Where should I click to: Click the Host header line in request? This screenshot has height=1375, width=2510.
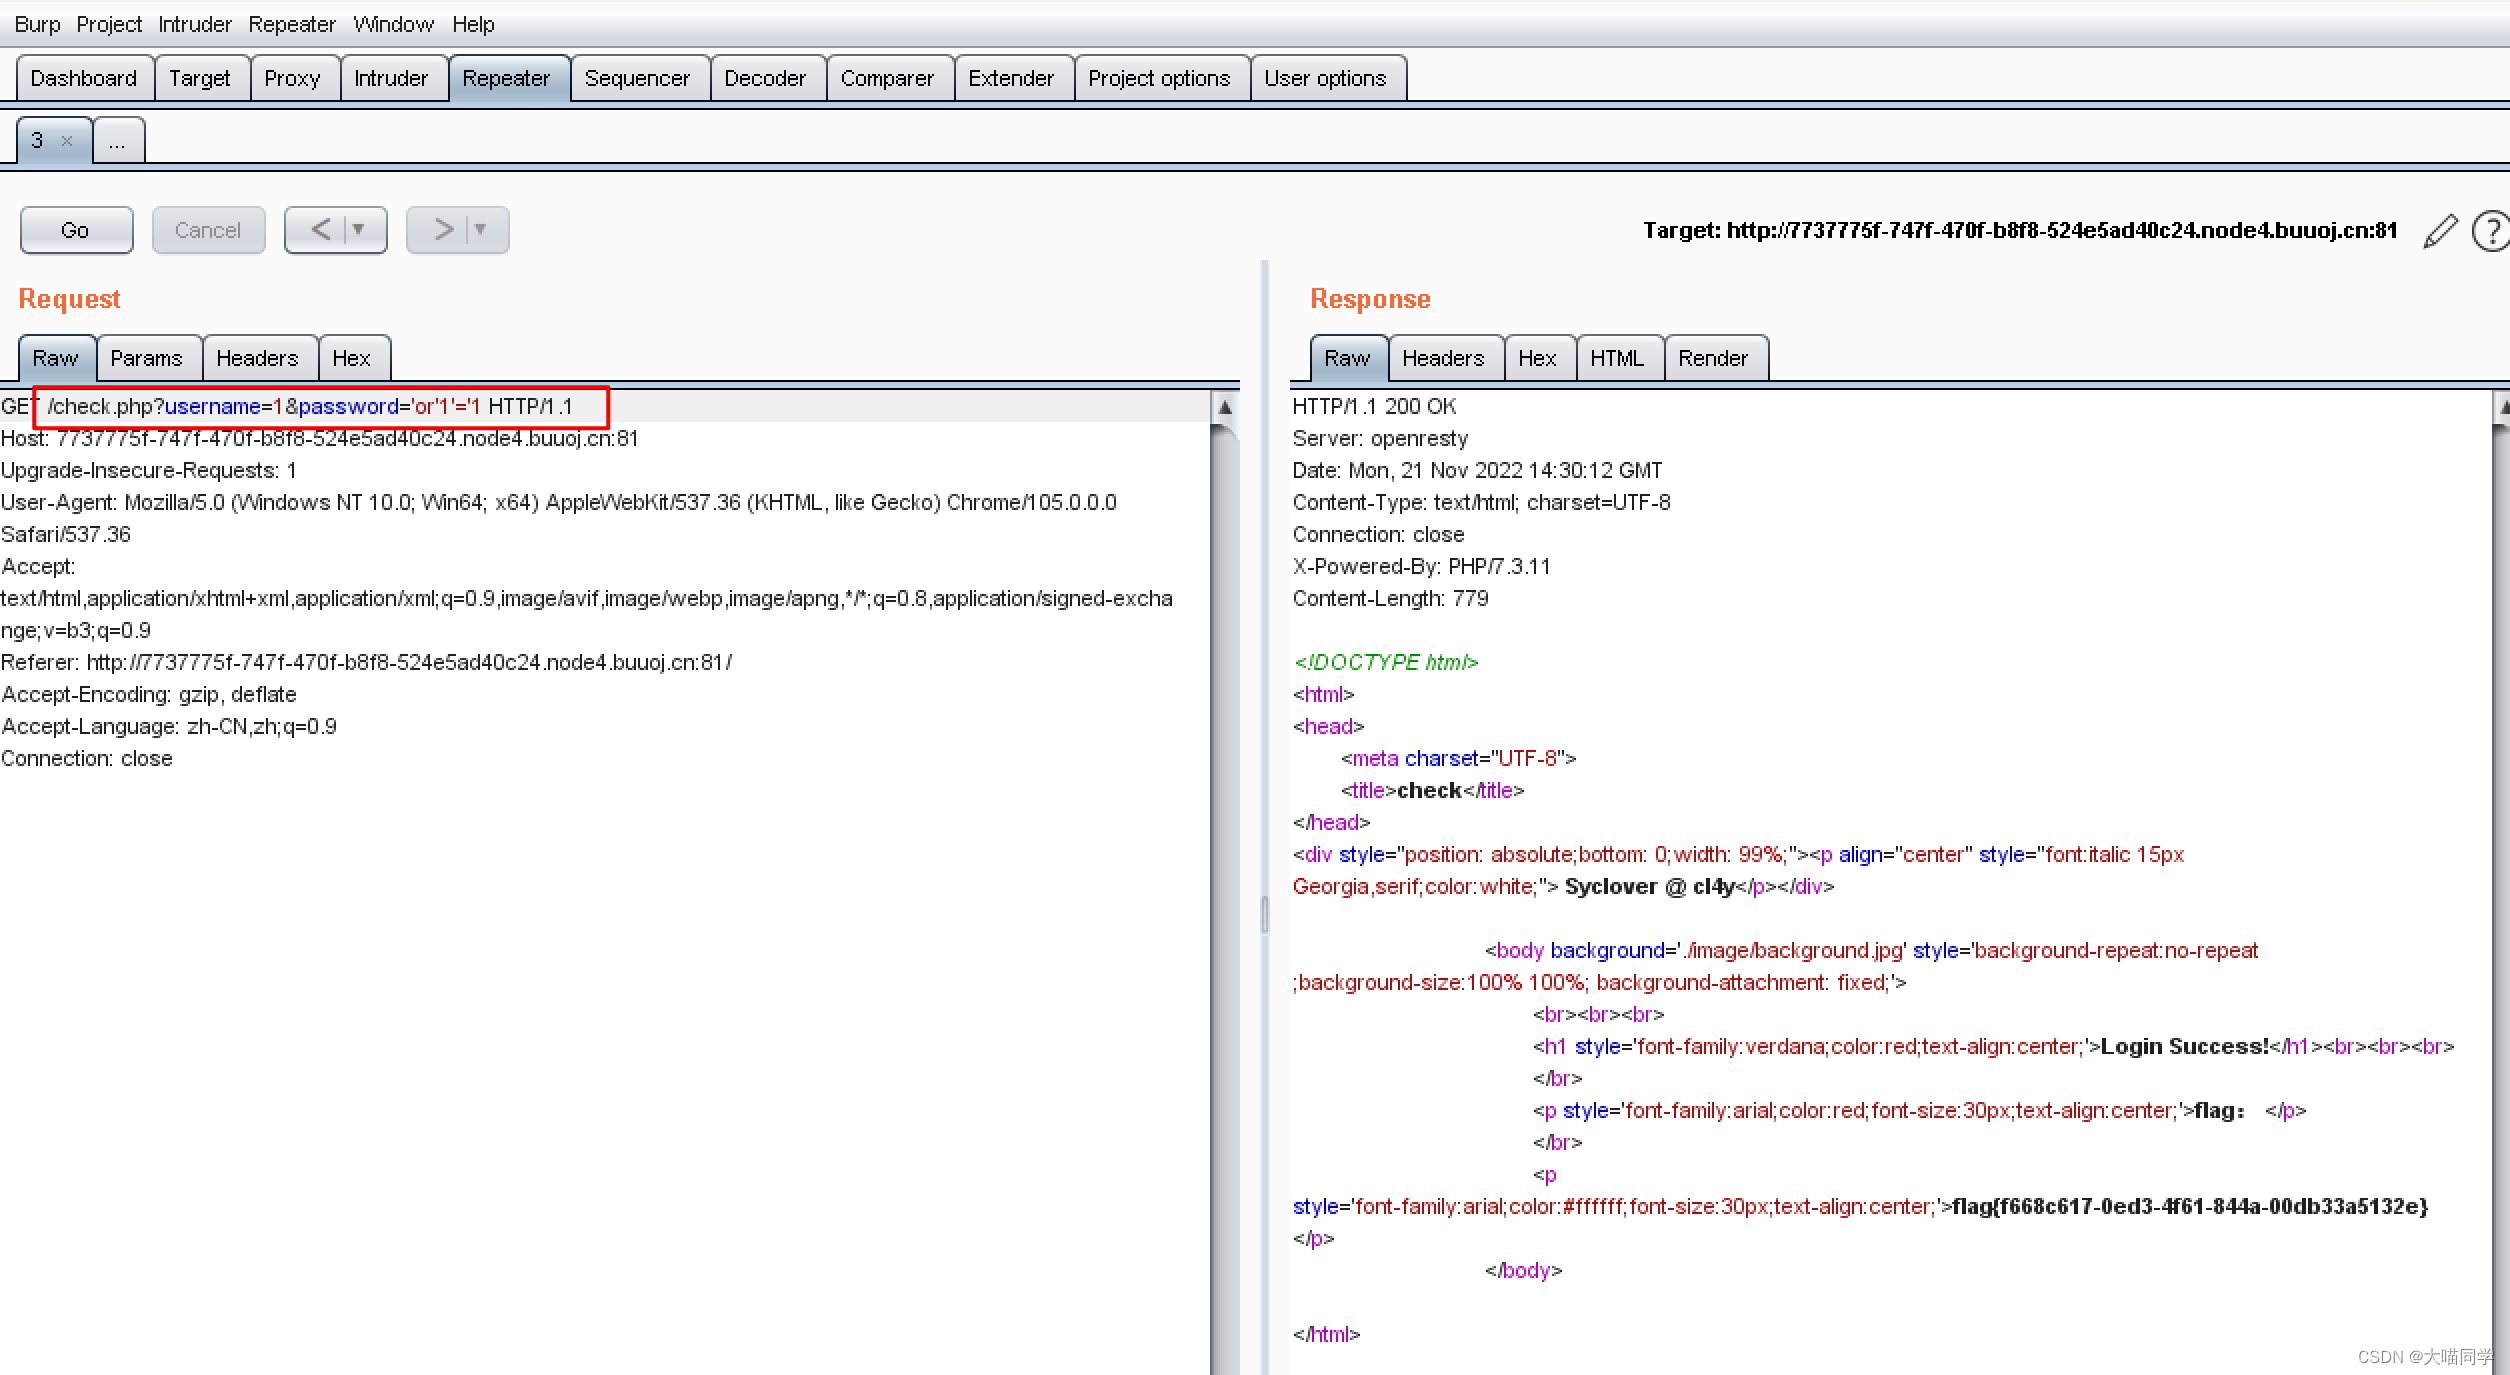click(319, 439)
